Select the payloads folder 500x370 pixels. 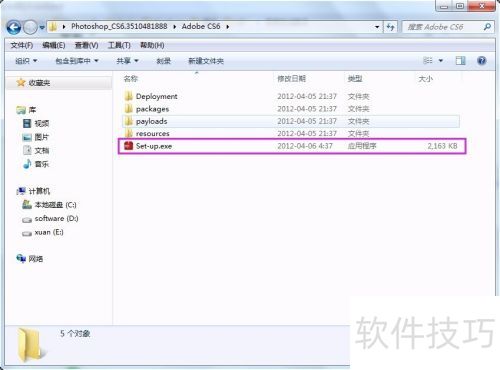point(291,121)
